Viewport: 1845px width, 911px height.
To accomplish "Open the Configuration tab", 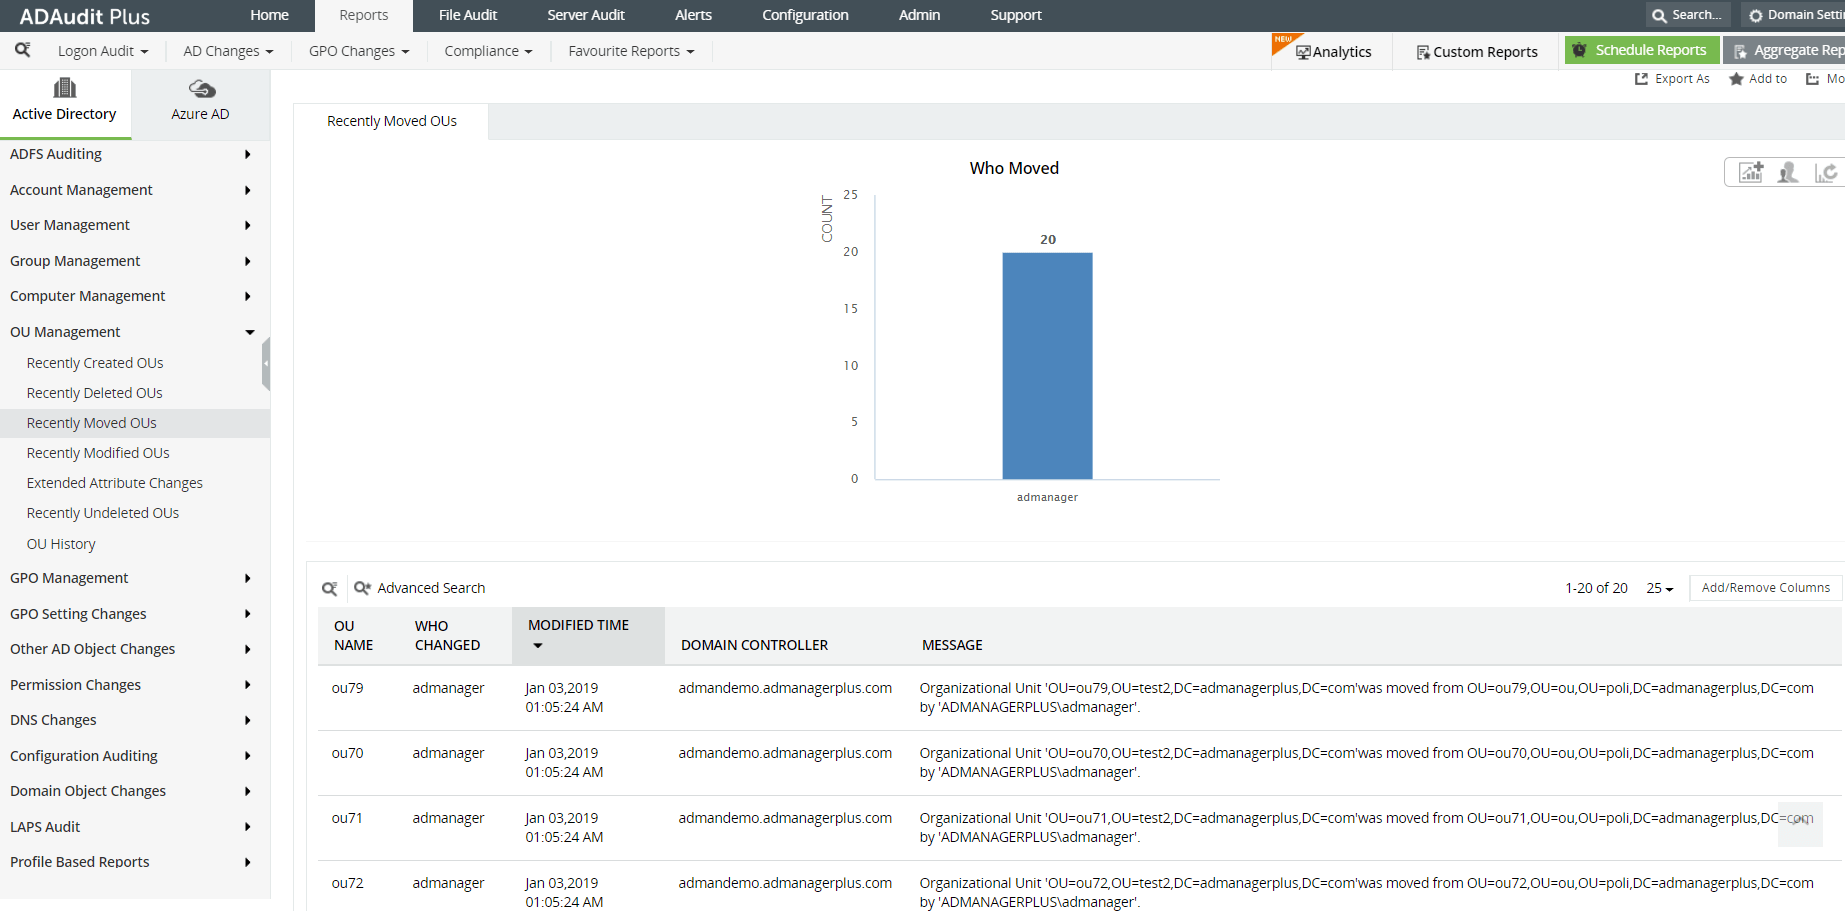I will (805, 15).
